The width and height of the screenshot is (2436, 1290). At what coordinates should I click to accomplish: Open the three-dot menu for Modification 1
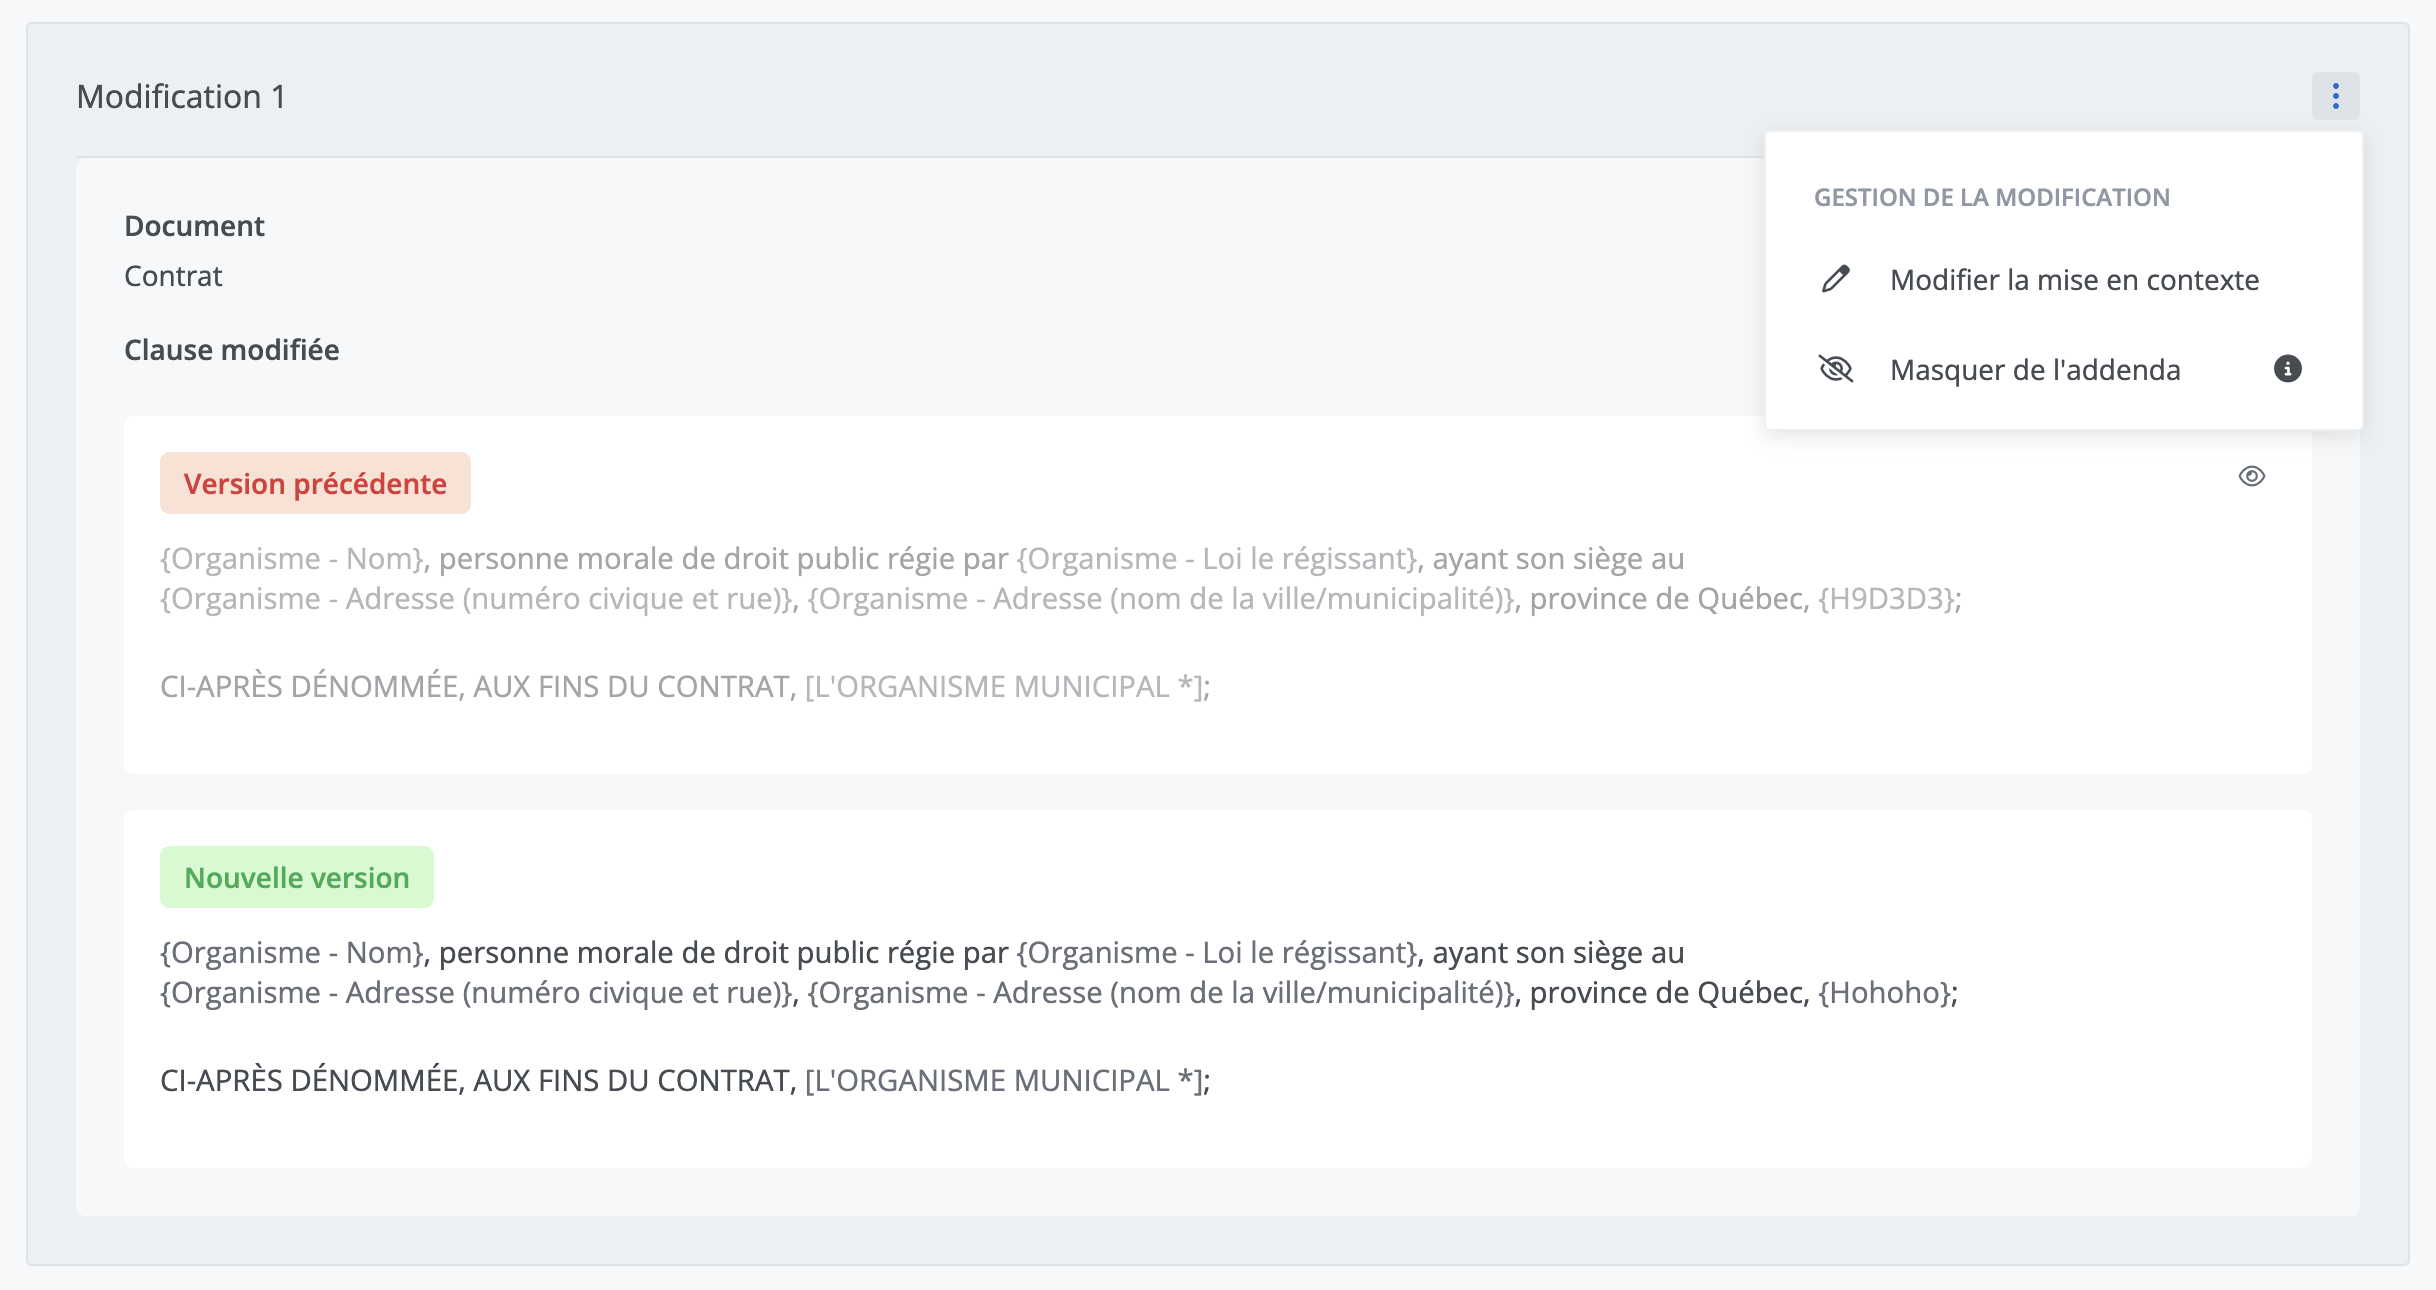coord(2335,96)
